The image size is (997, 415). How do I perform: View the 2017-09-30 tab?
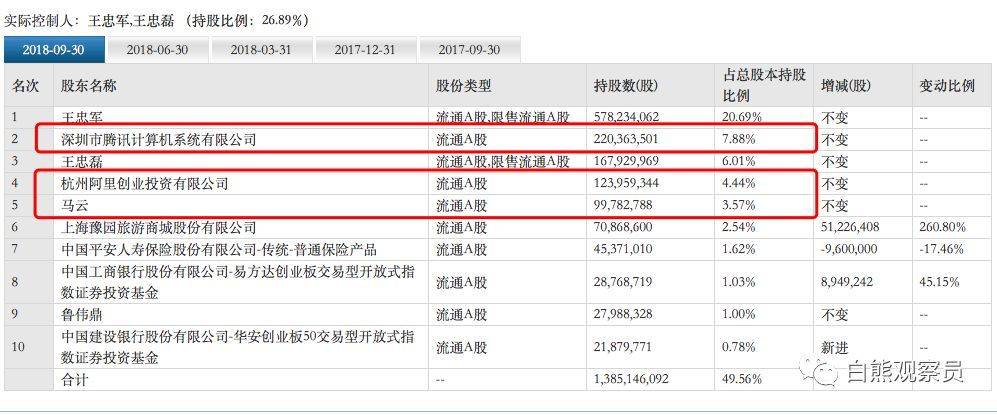coord(469,50)
